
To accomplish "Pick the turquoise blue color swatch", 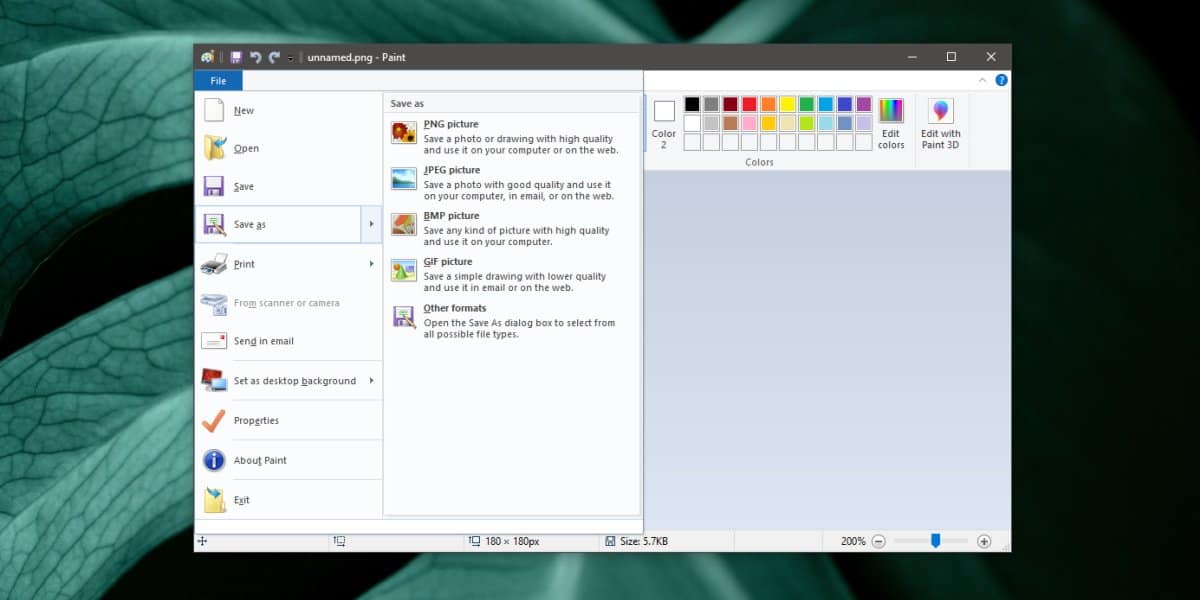I will [x=825, y=104].
